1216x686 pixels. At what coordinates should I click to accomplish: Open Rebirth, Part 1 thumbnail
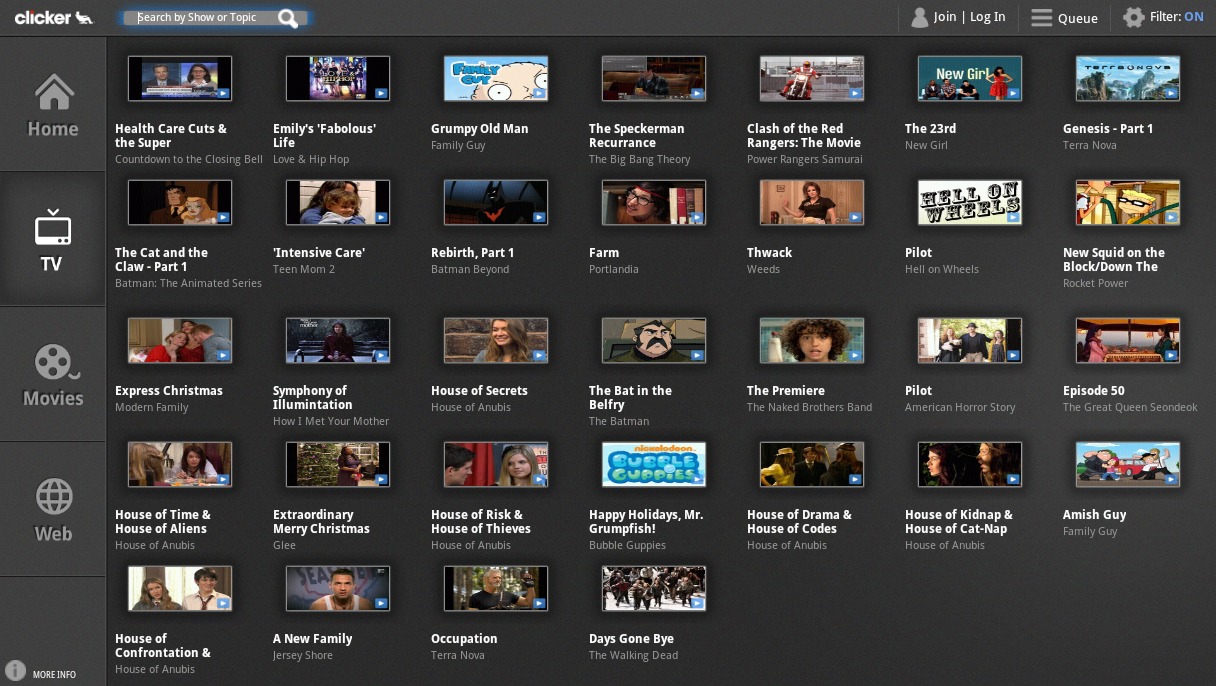click(496, 203)
